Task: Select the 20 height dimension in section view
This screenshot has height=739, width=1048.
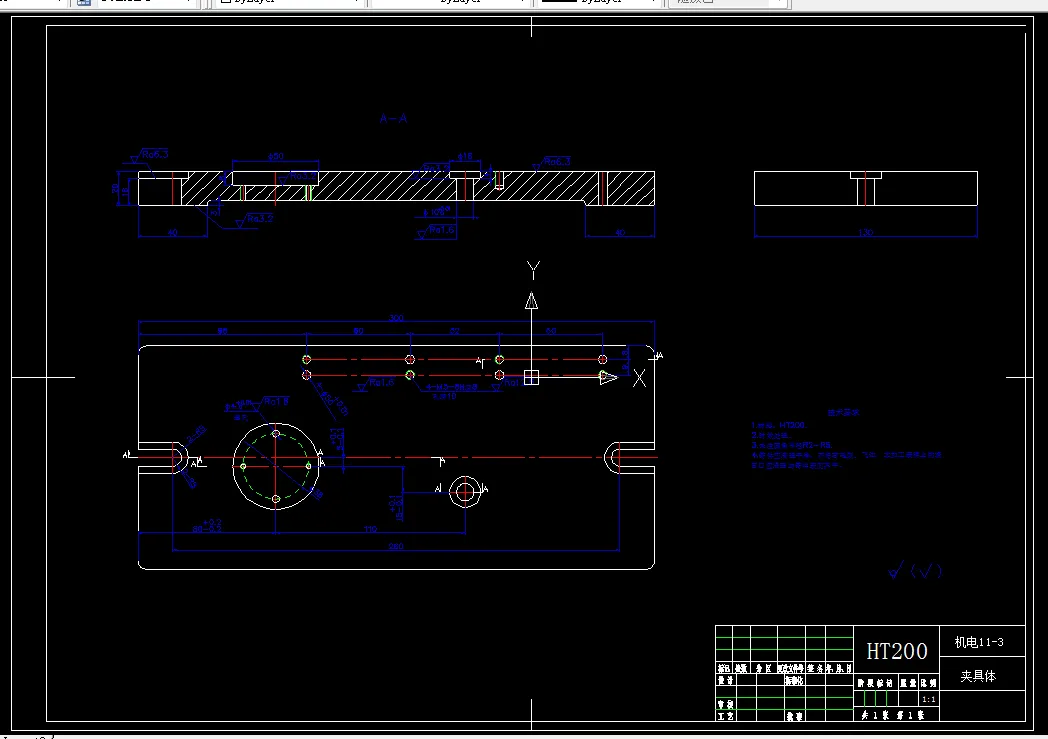Action: [x=116, y=188]
